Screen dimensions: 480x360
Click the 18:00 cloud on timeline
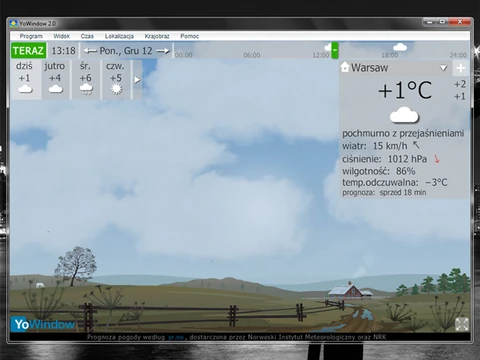click(x=400, y=47)
